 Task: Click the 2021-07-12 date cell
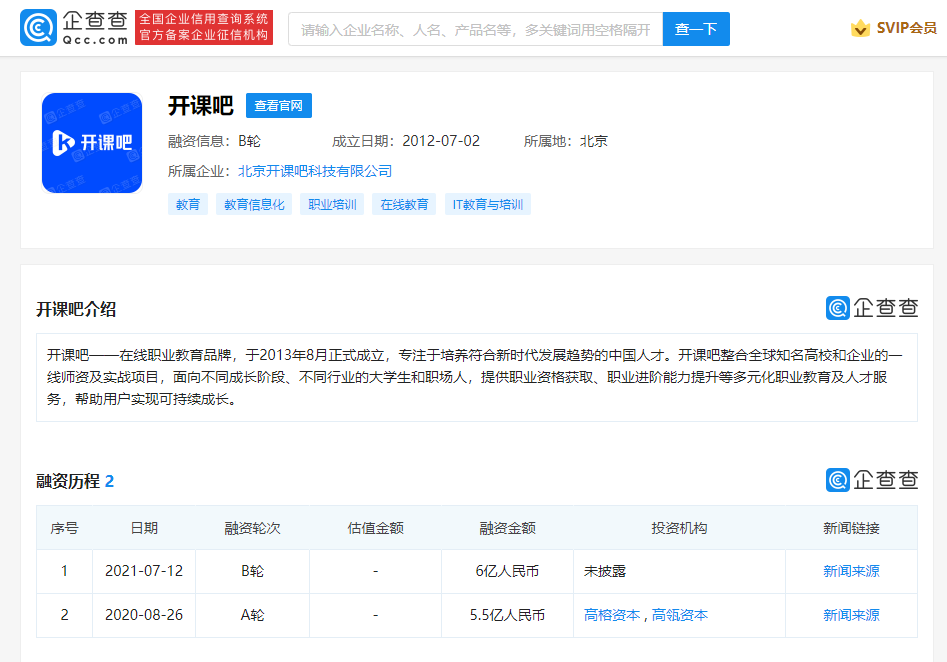point(144,571)
